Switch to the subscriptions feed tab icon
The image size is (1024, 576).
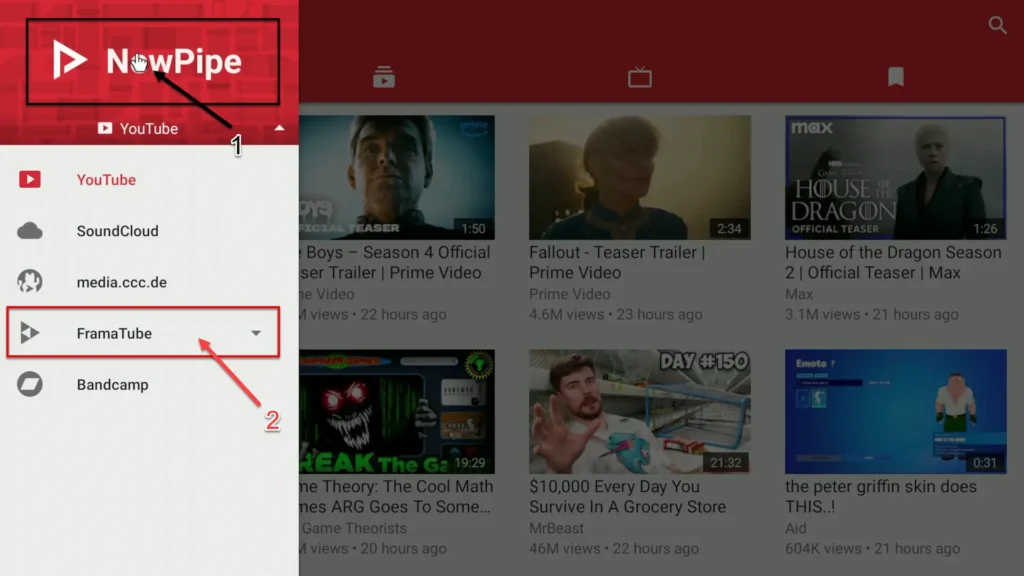pyautogui.click(x=383, y=77)
